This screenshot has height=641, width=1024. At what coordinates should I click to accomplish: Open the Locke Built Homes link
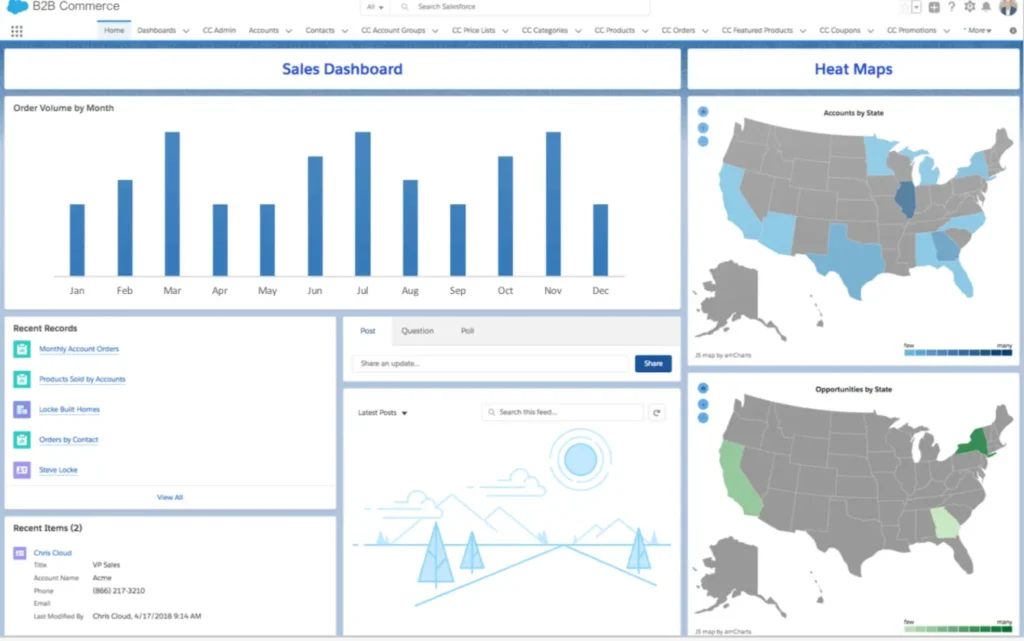coord(69,409)
